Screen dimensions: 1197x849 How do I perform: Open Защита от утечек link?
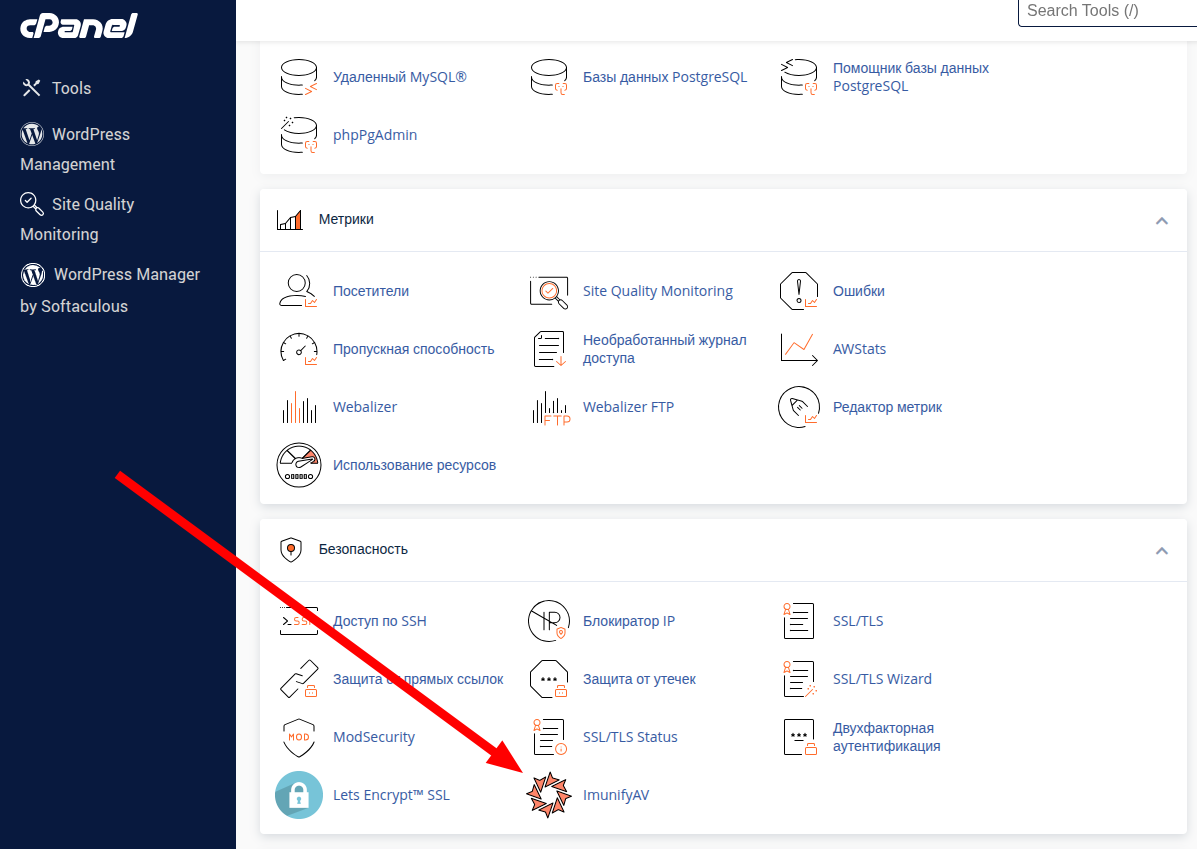coord(640,679)
